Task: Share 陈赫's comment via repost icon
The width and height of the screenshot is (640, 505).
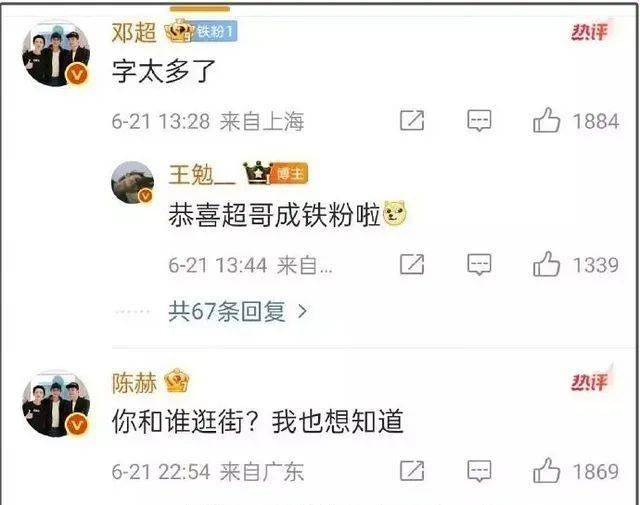Action: click(412, 471)
